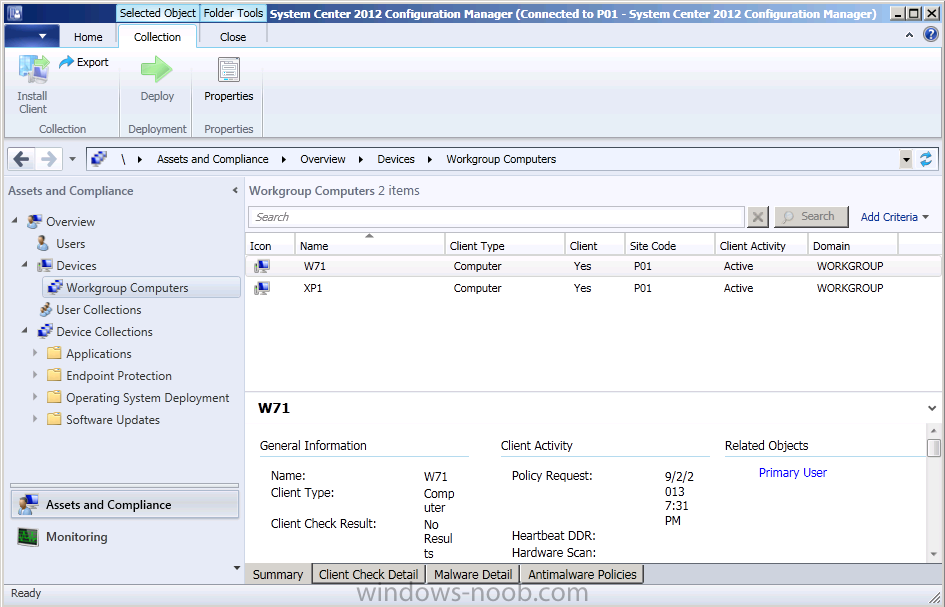Image resolution: width=945 pixels, height=607 pixels.
Task: Clear the search with the X button
Action: click(x=758, y=217)
